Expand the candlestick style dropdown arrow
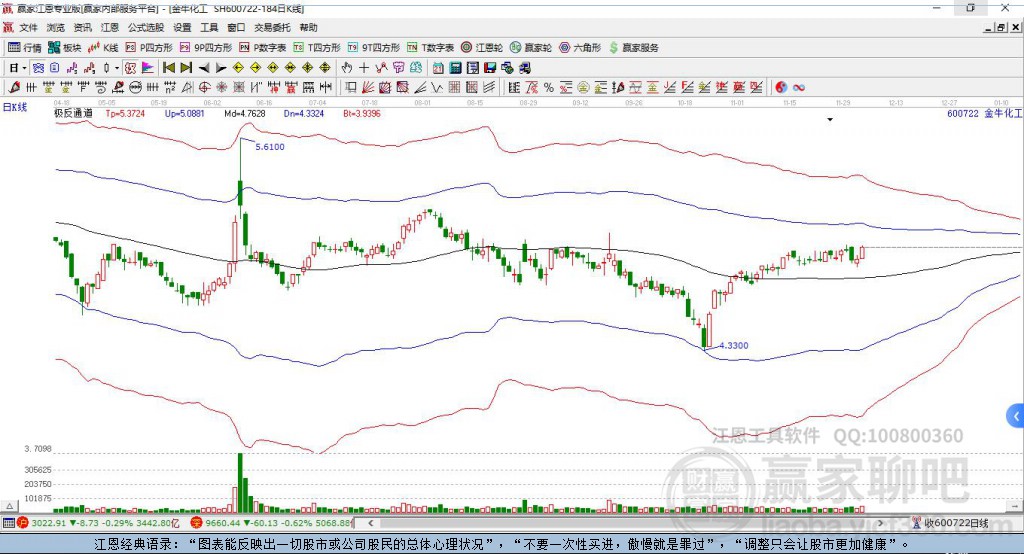 click(x=117, y=68)
